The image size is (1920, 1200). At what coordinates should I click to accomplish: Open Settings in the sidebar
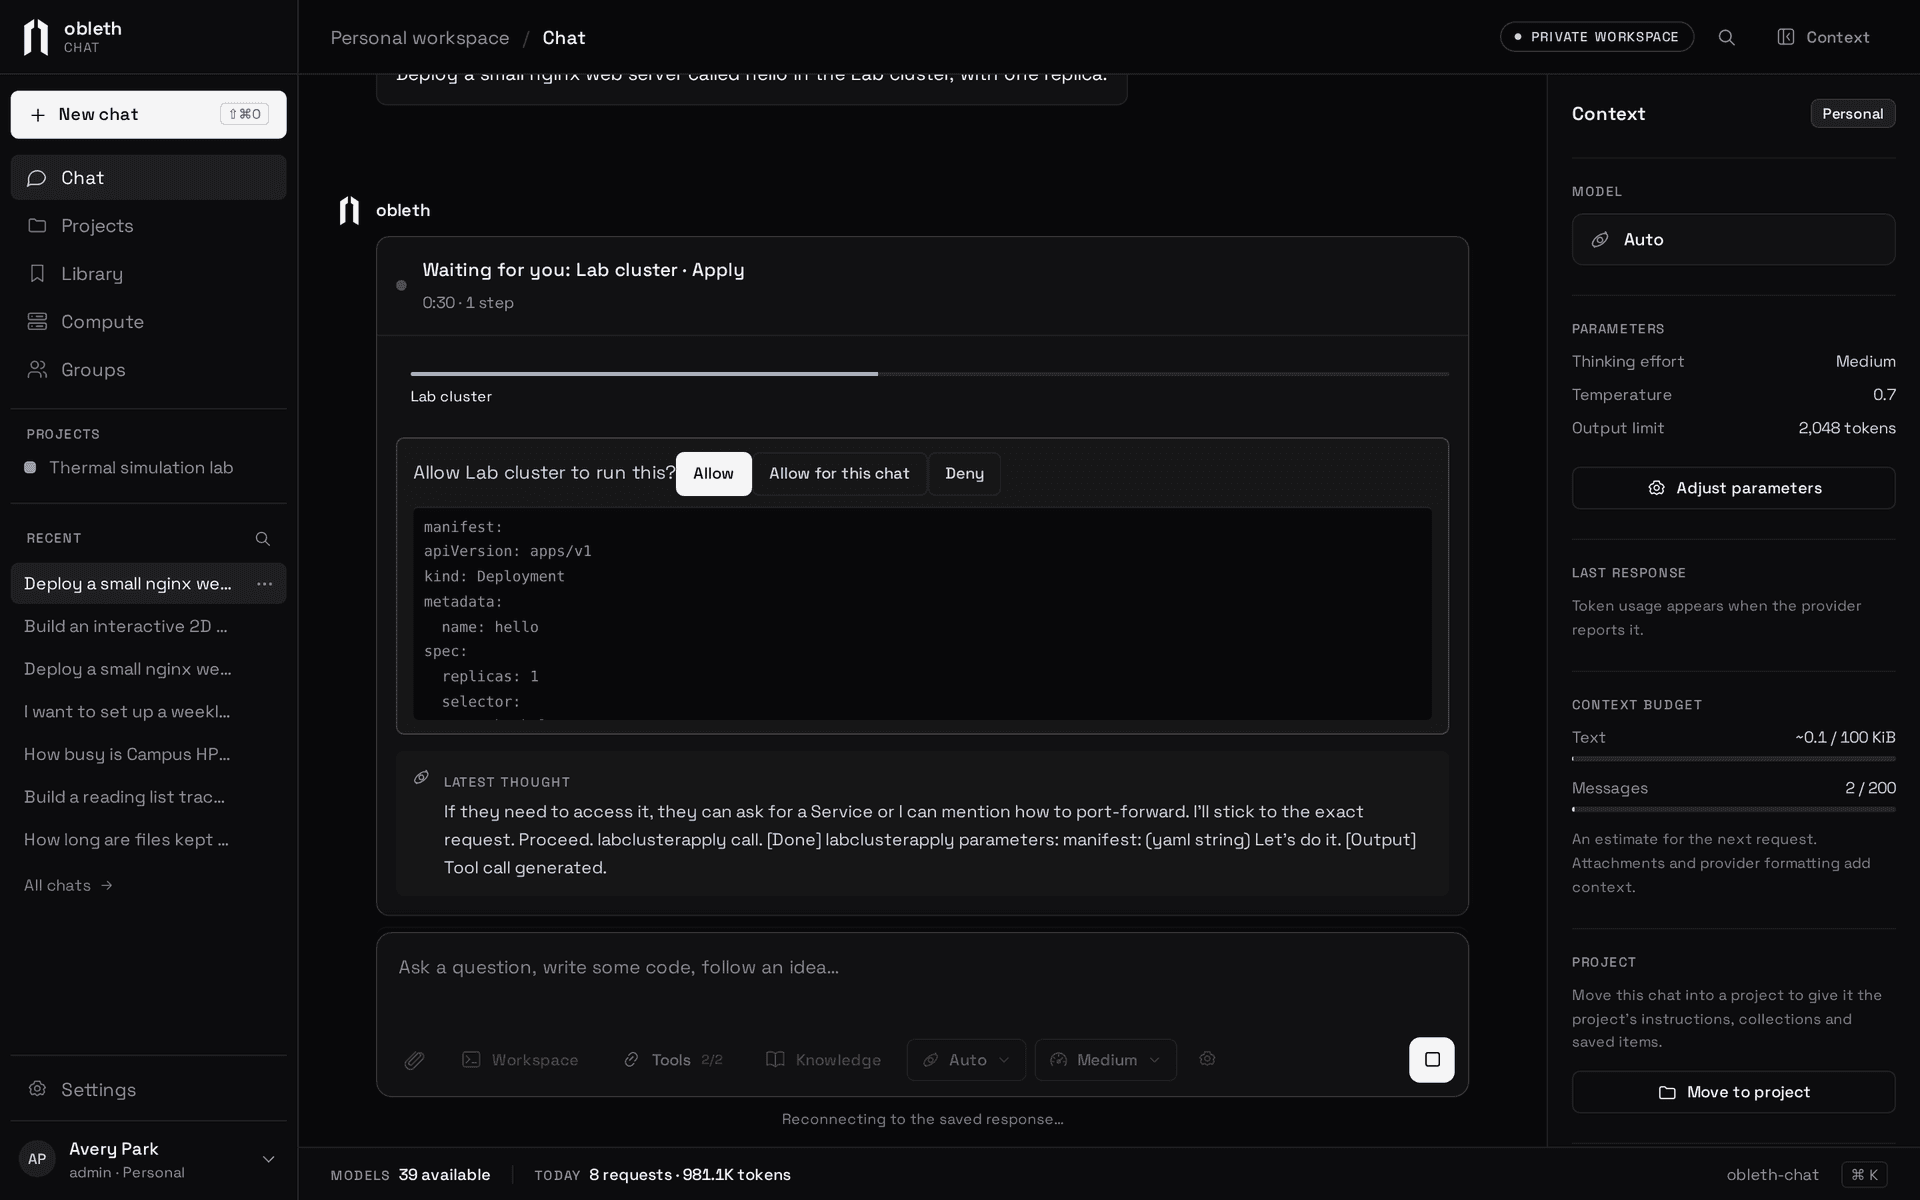point(148,1089)
